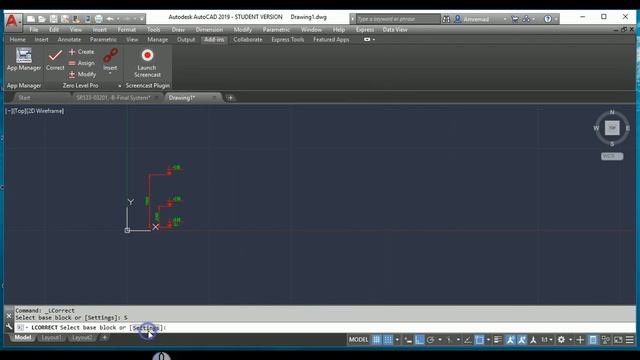
Task: Open the WCS coordinate system dropdown
Action: tap(612, 156)
